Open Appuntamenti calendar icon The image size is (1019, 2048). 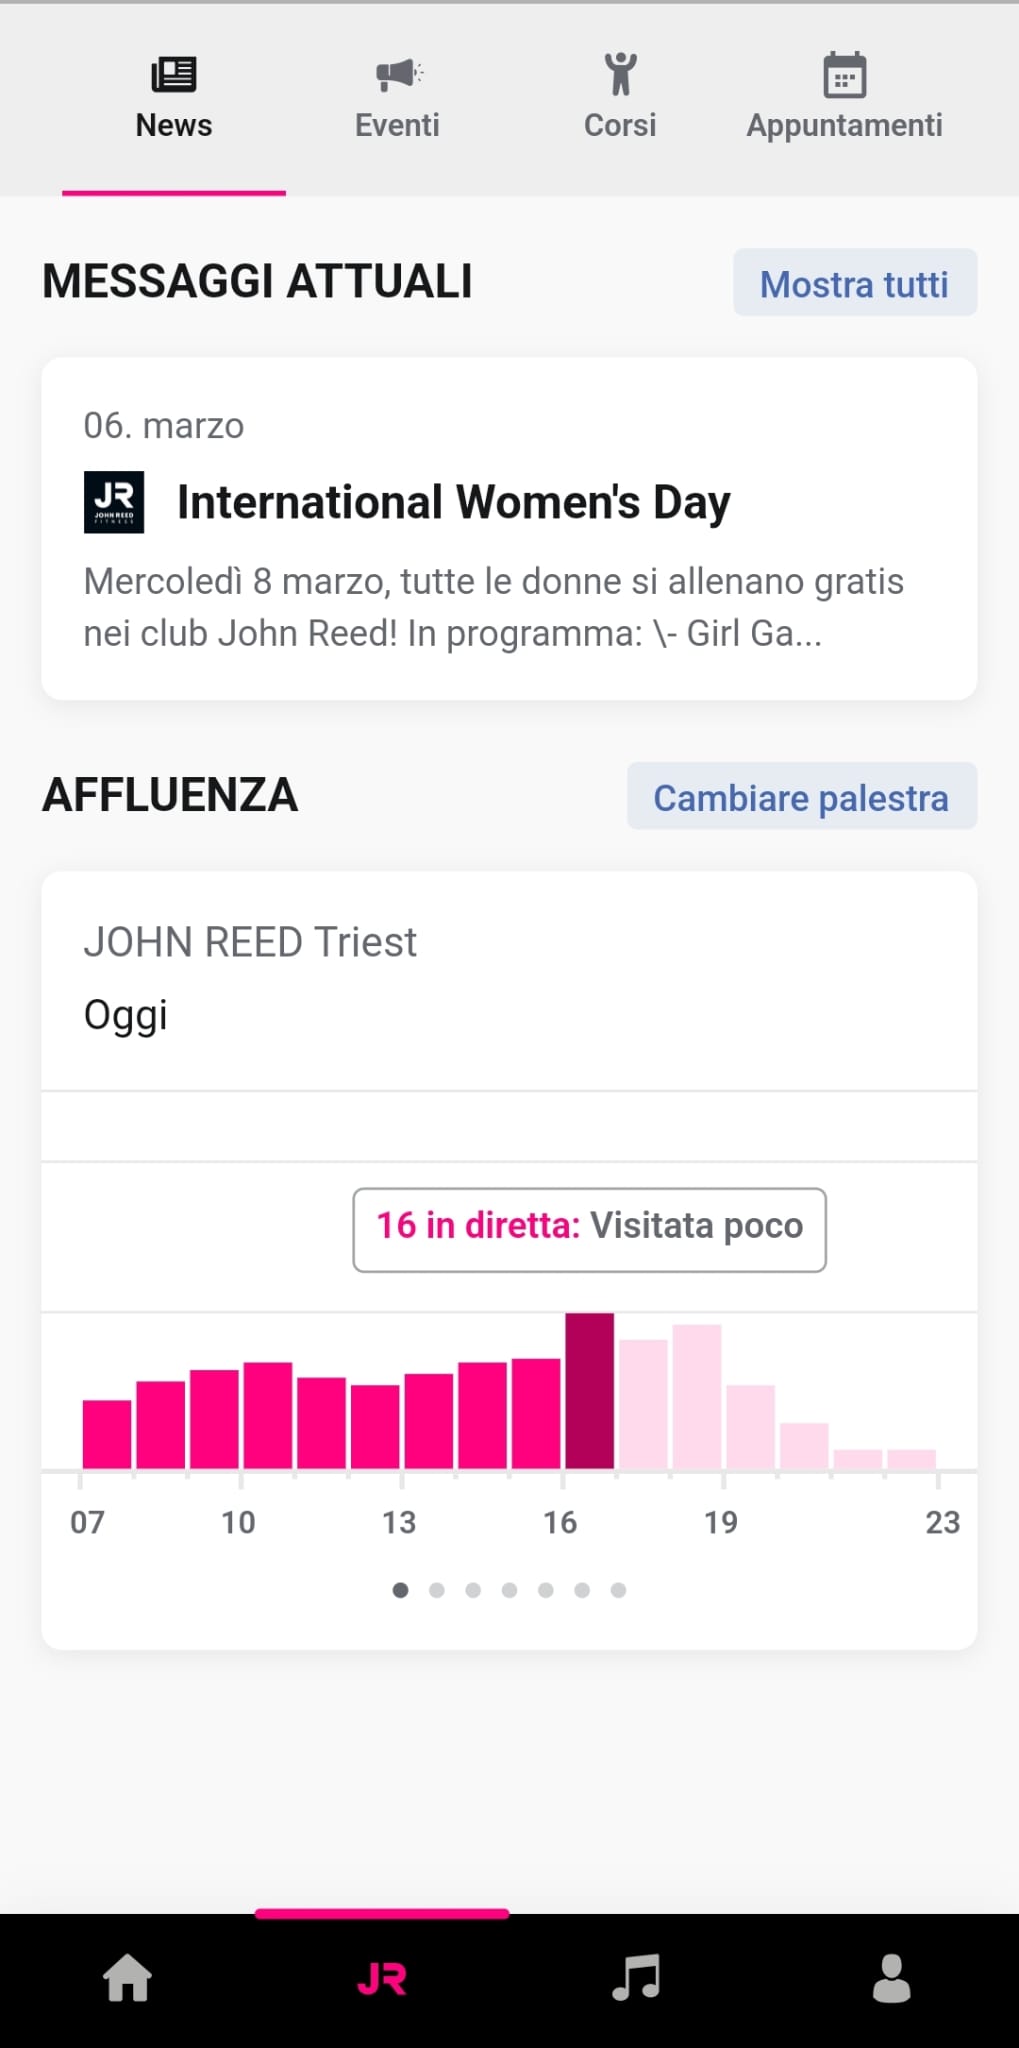tap(845, 75)
